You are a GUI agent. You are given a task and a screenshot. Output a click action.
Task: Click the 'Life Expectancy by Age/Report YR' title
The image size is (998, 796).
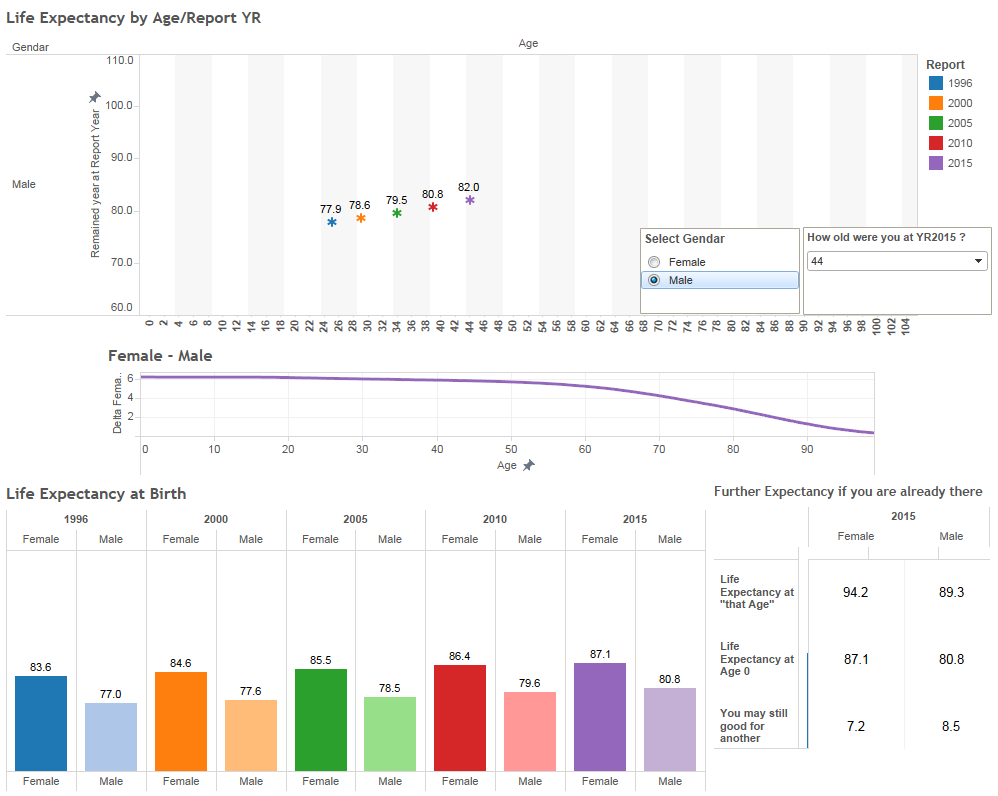tap(134, 18)
